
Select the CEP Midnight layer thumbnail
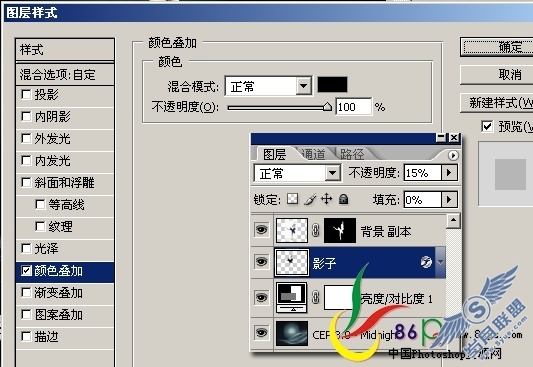tap(292, 333)
